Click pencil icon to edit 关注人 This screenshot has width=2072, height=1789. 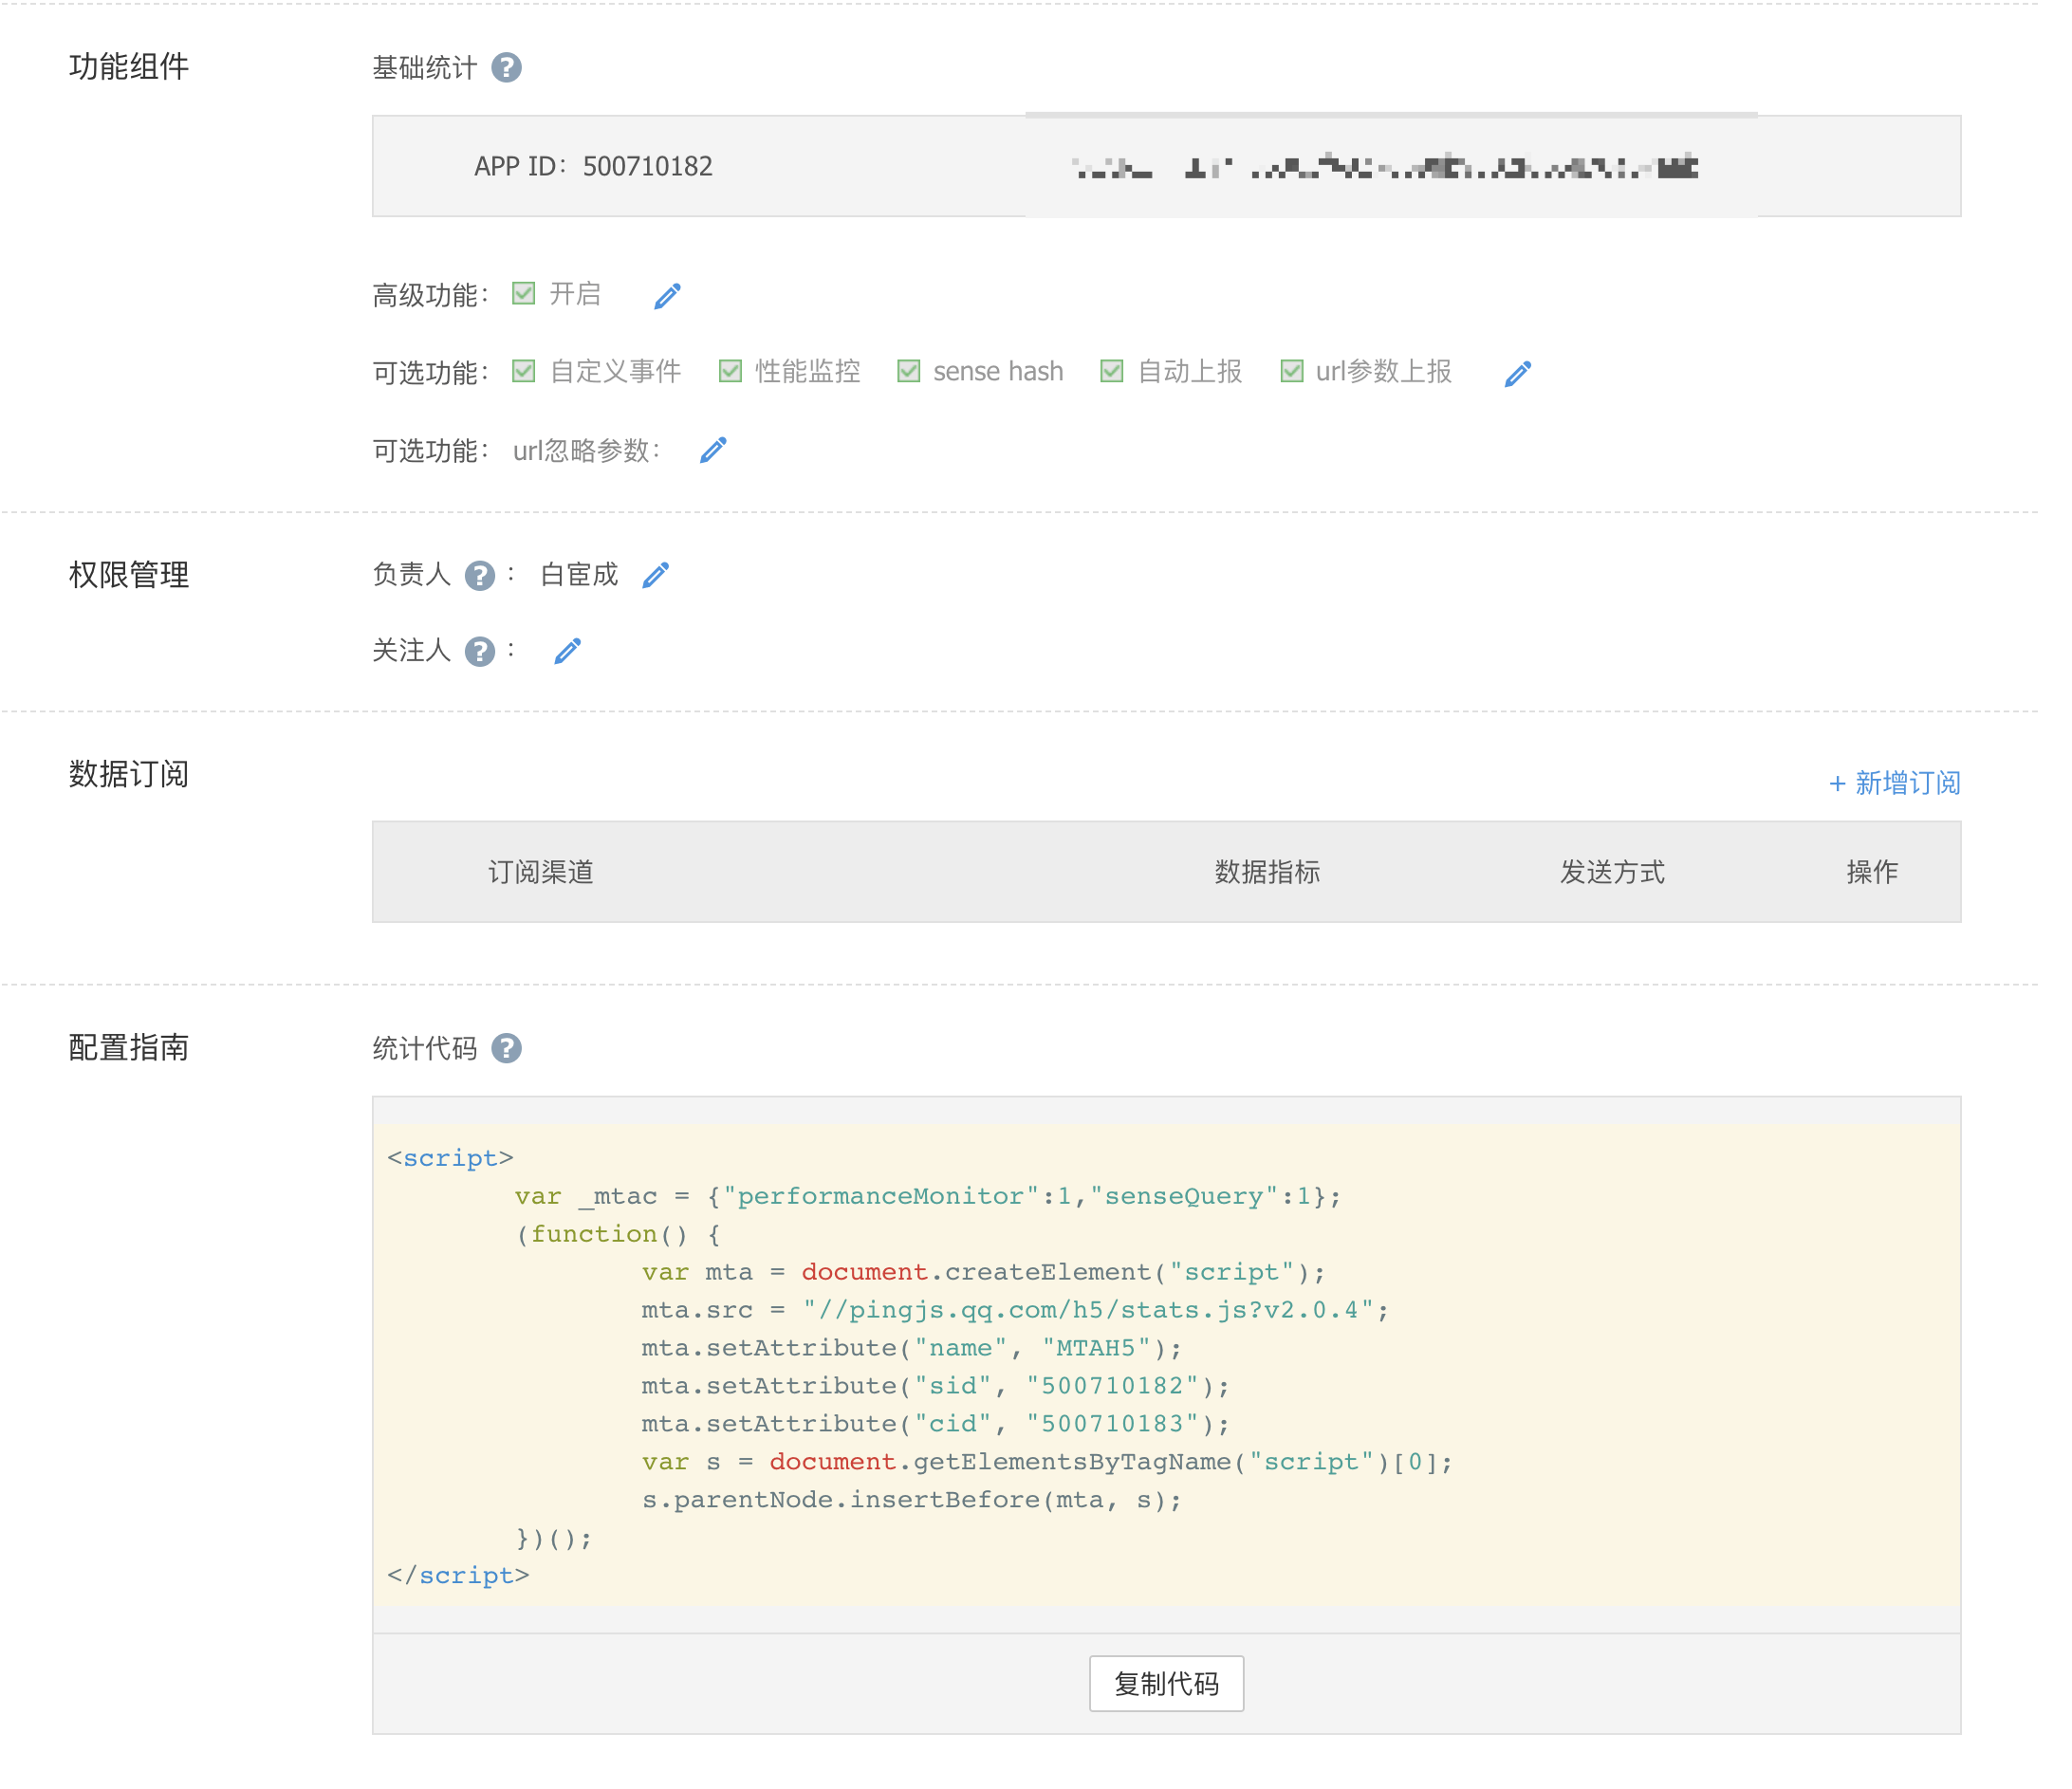pos(567,651)
